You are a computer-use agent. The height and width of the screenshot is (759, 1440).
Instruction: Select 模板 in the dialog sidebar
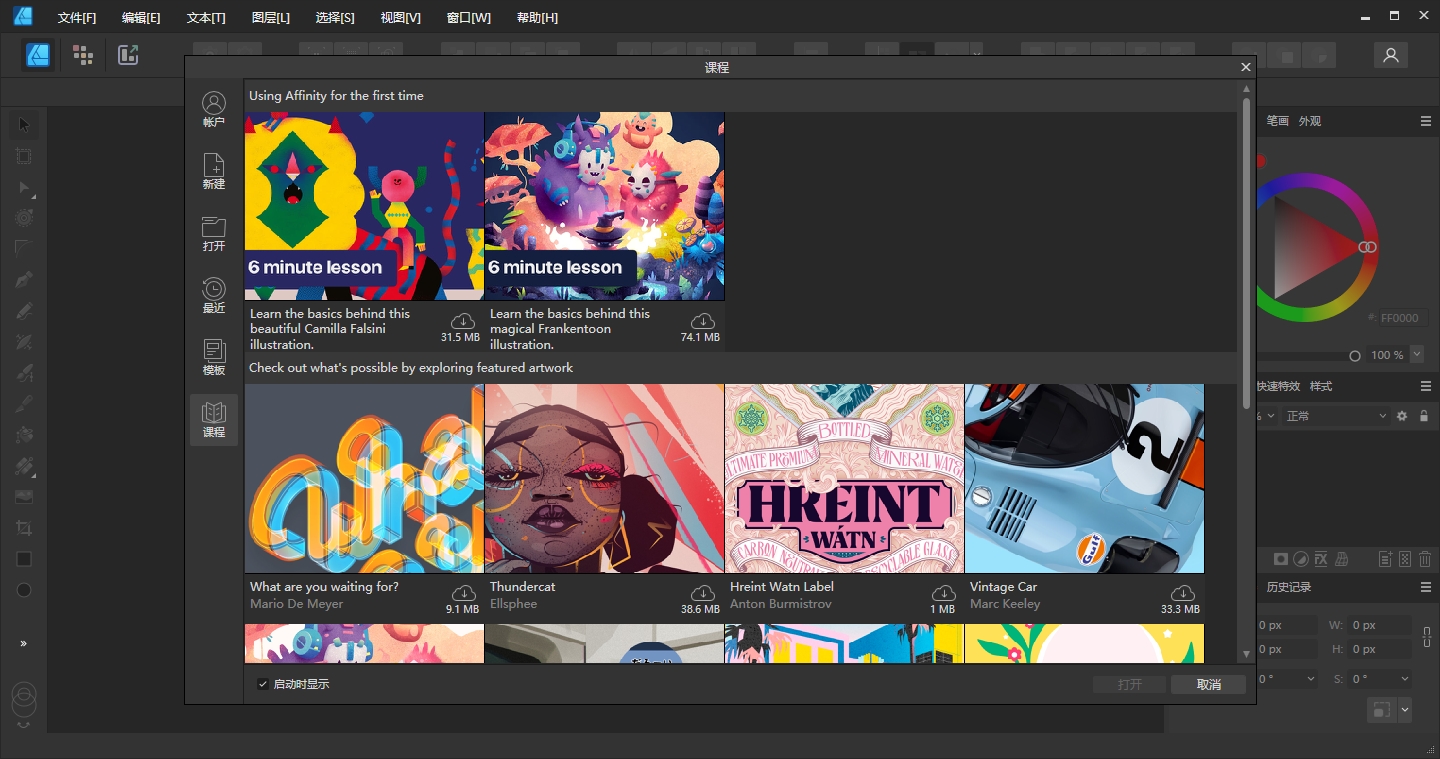coord(213,359)
